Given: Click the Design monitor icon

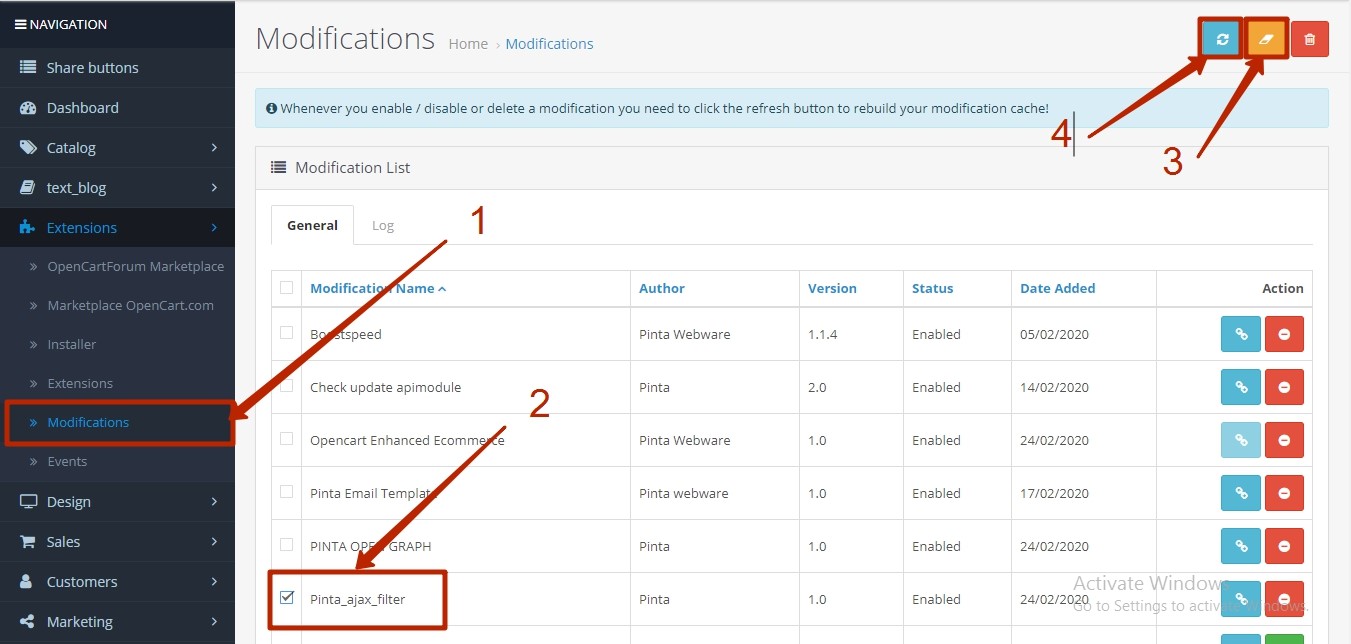Looking at the screenshot, I should 28,502.
